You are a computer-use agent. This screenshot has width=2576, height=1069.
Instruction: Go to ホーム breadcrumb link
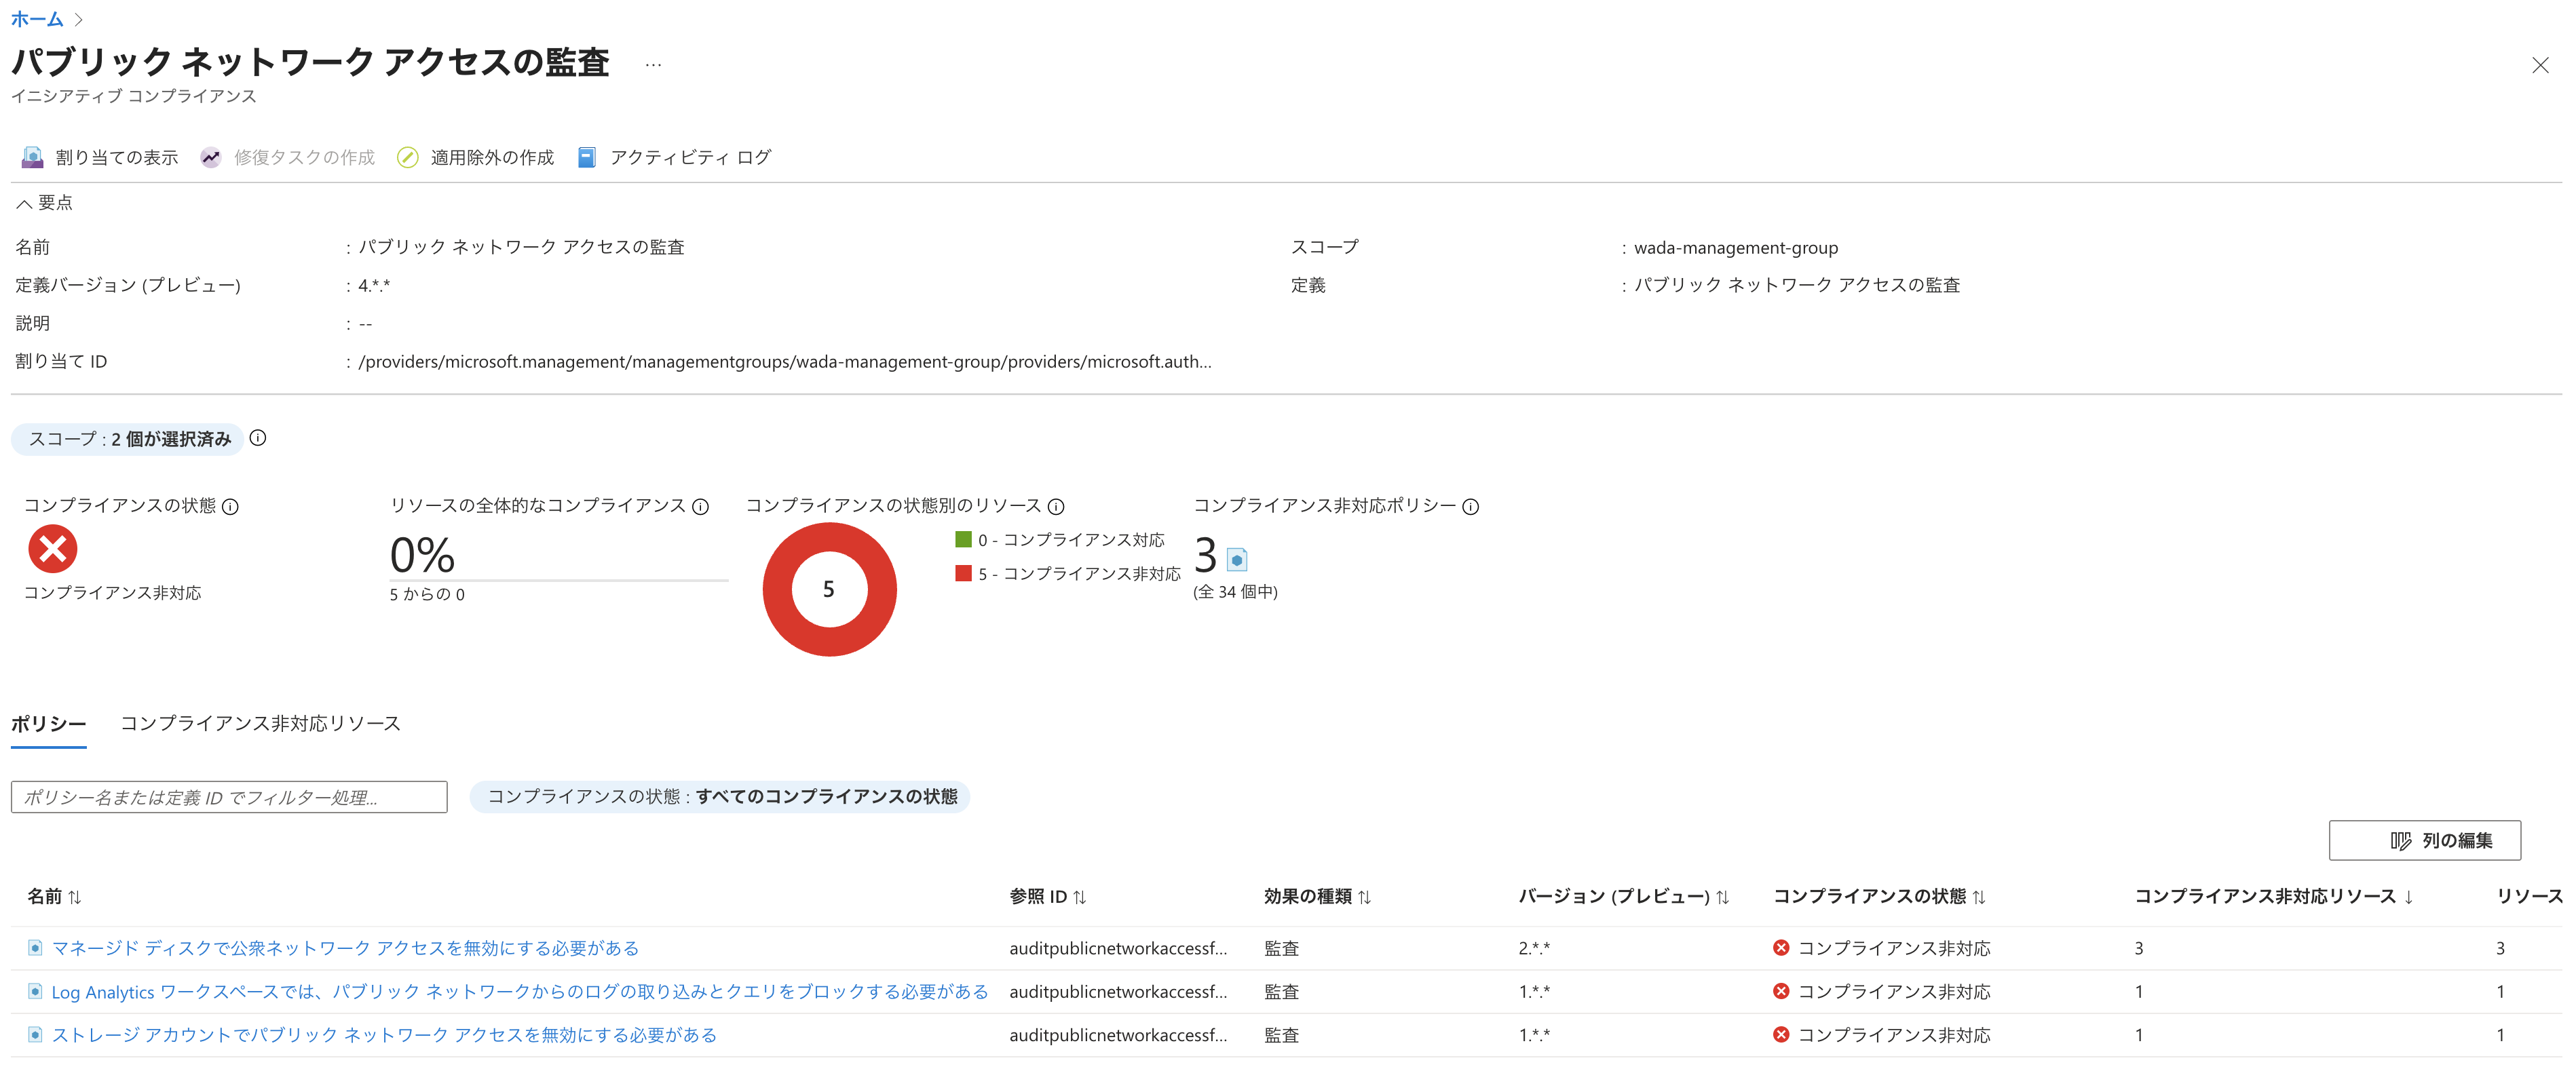[37, 19]
